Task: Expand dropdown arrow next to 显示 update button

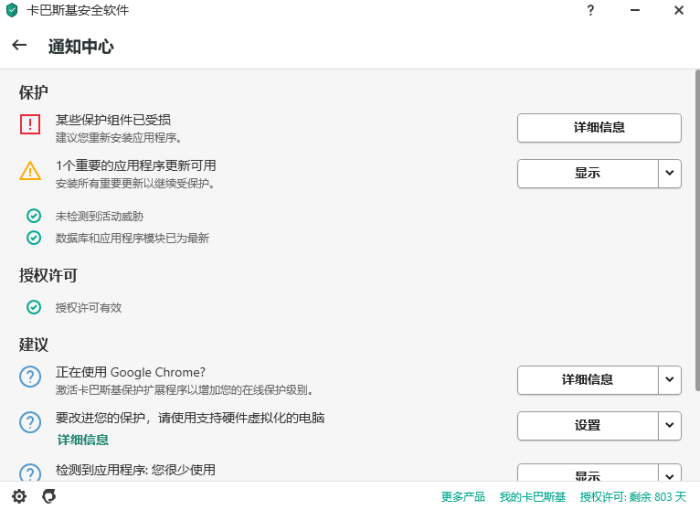Action: (670, 173)
